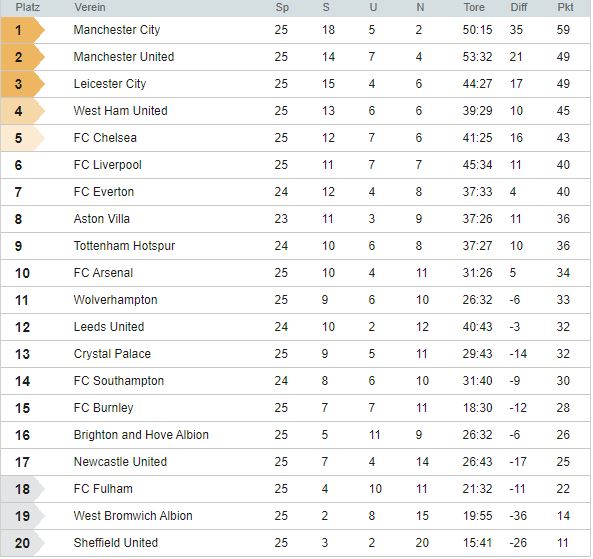Open the Manchester City team link
Screen dimensions: 593x559
[117, 30]
